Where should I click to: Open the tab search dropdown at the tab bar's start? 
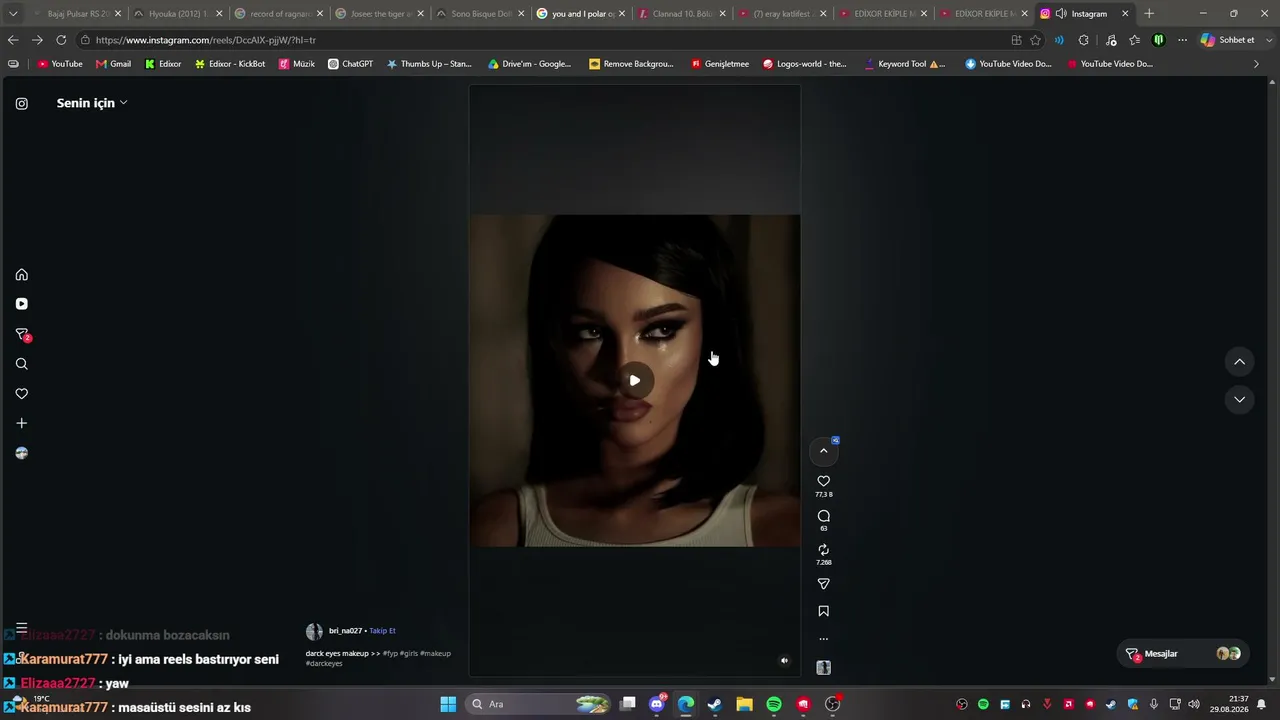pyautogui.click(x=13, y=14)
